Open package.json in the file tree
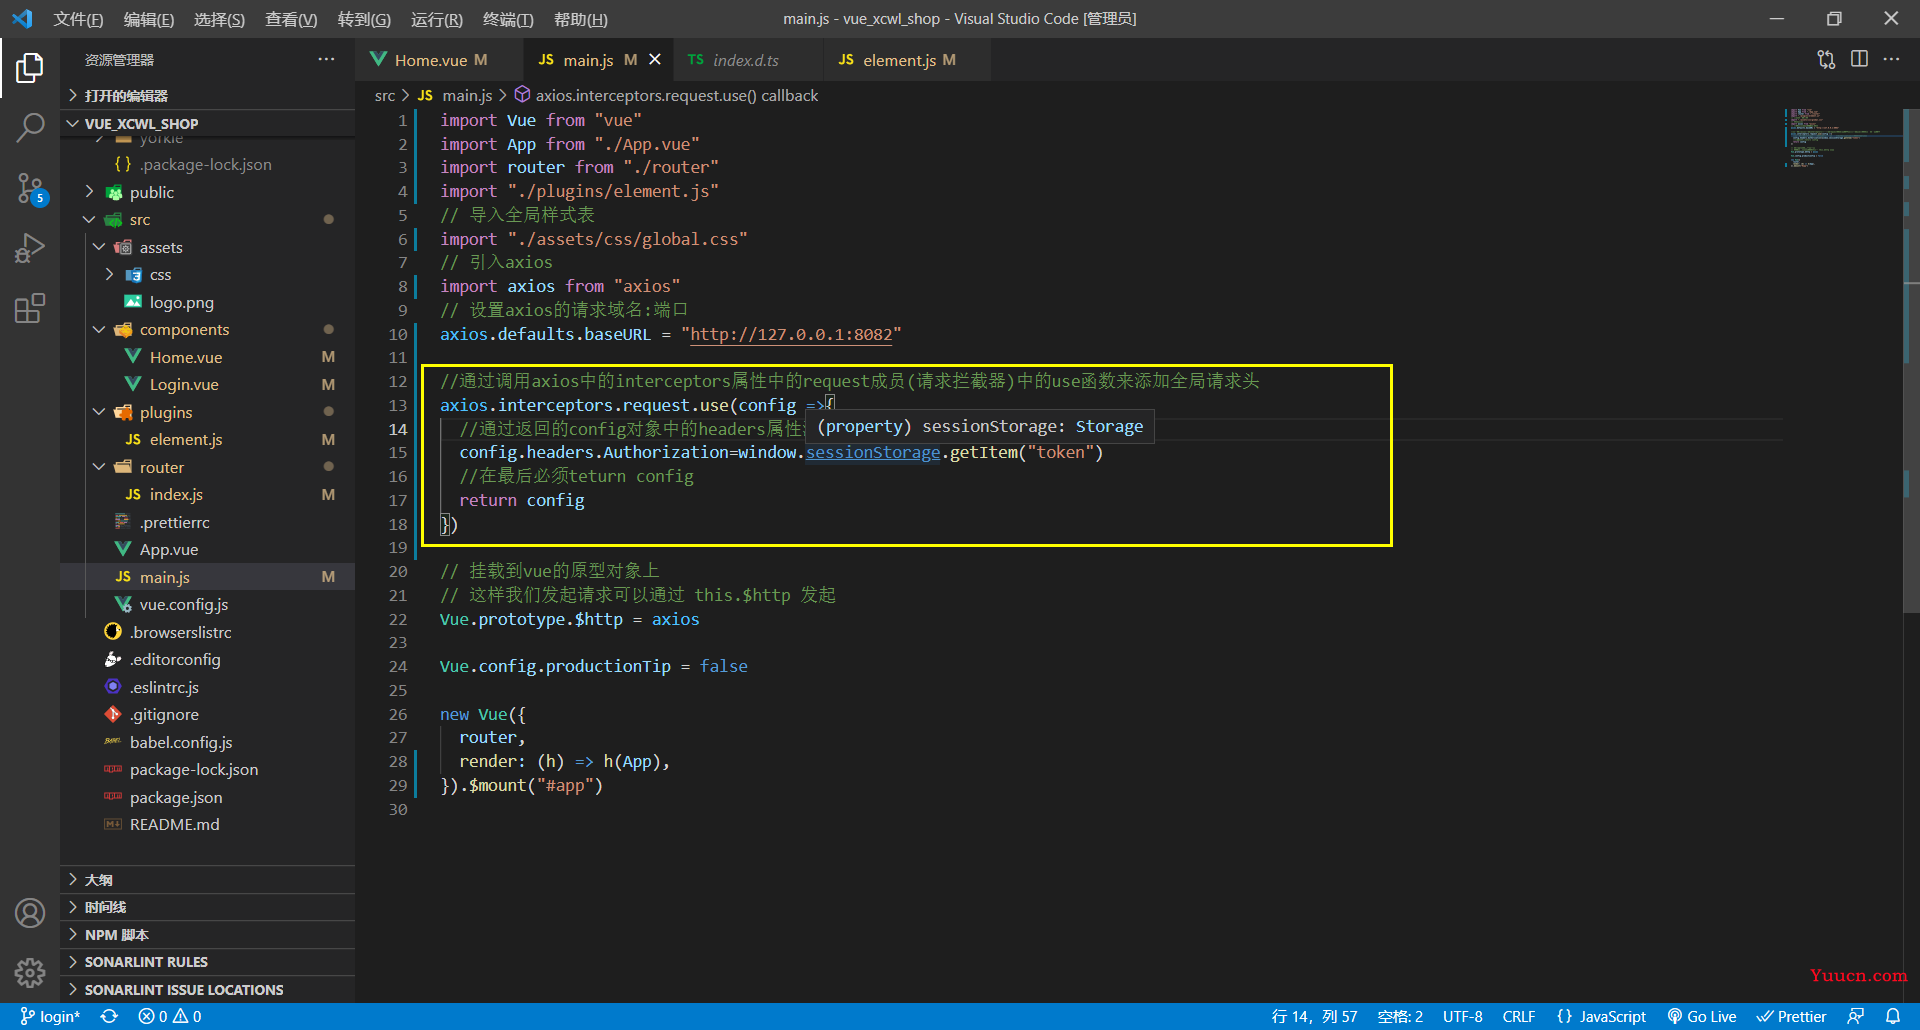The image size is (1920, 1030). click(x=207, y=797)
